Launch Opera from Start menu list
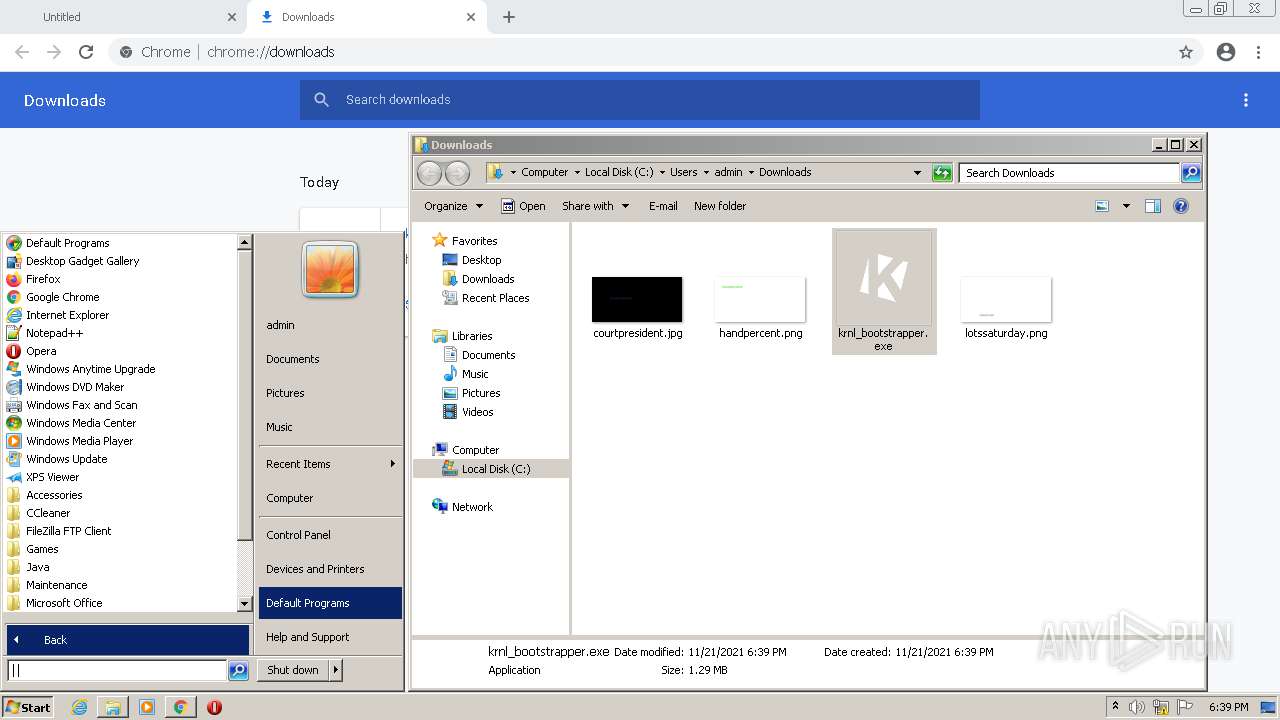 [41, 351]
